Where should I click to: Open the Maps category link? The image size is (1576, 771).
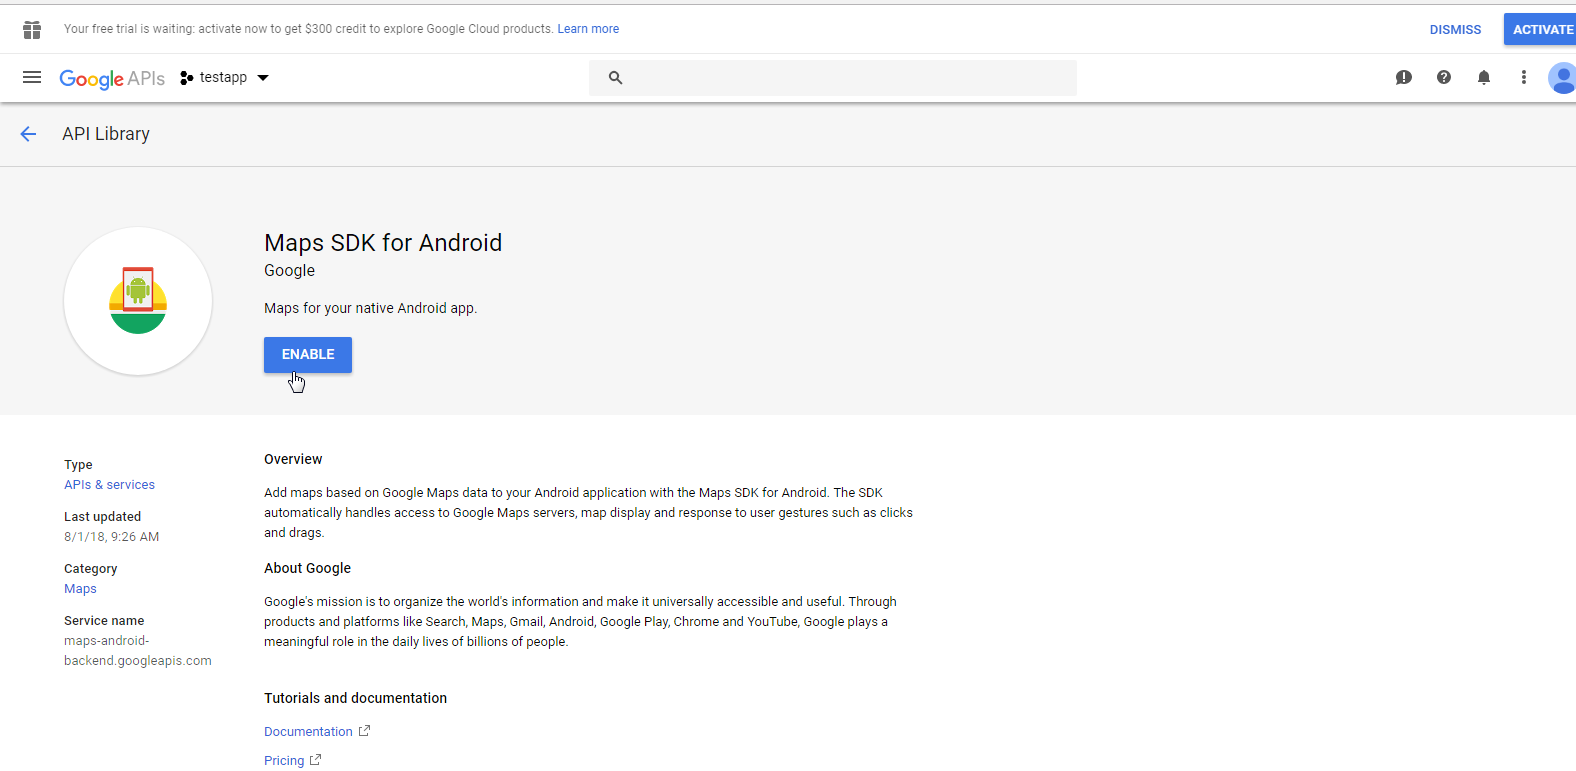(80, 589)
